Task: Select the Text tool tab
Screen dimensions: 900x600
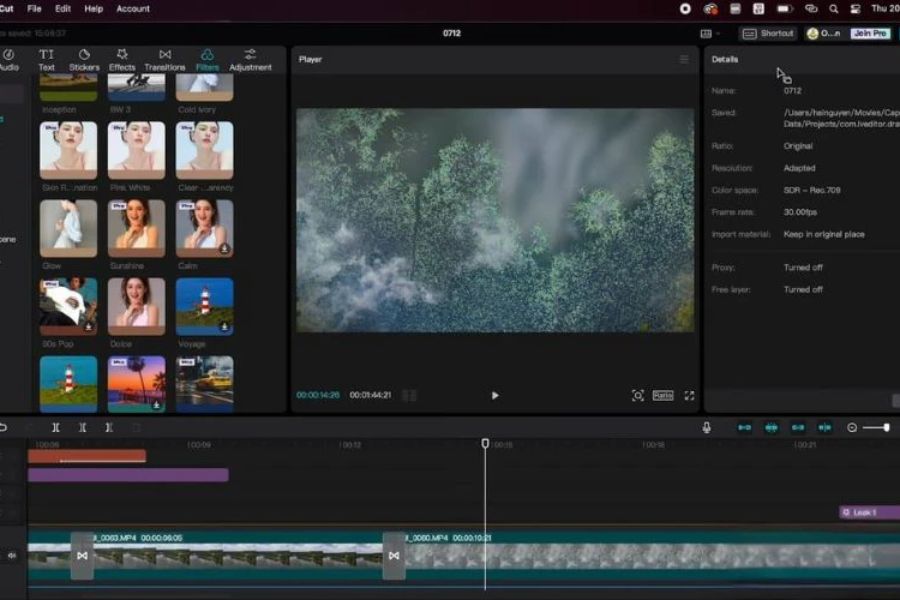Action: (46, 60)
